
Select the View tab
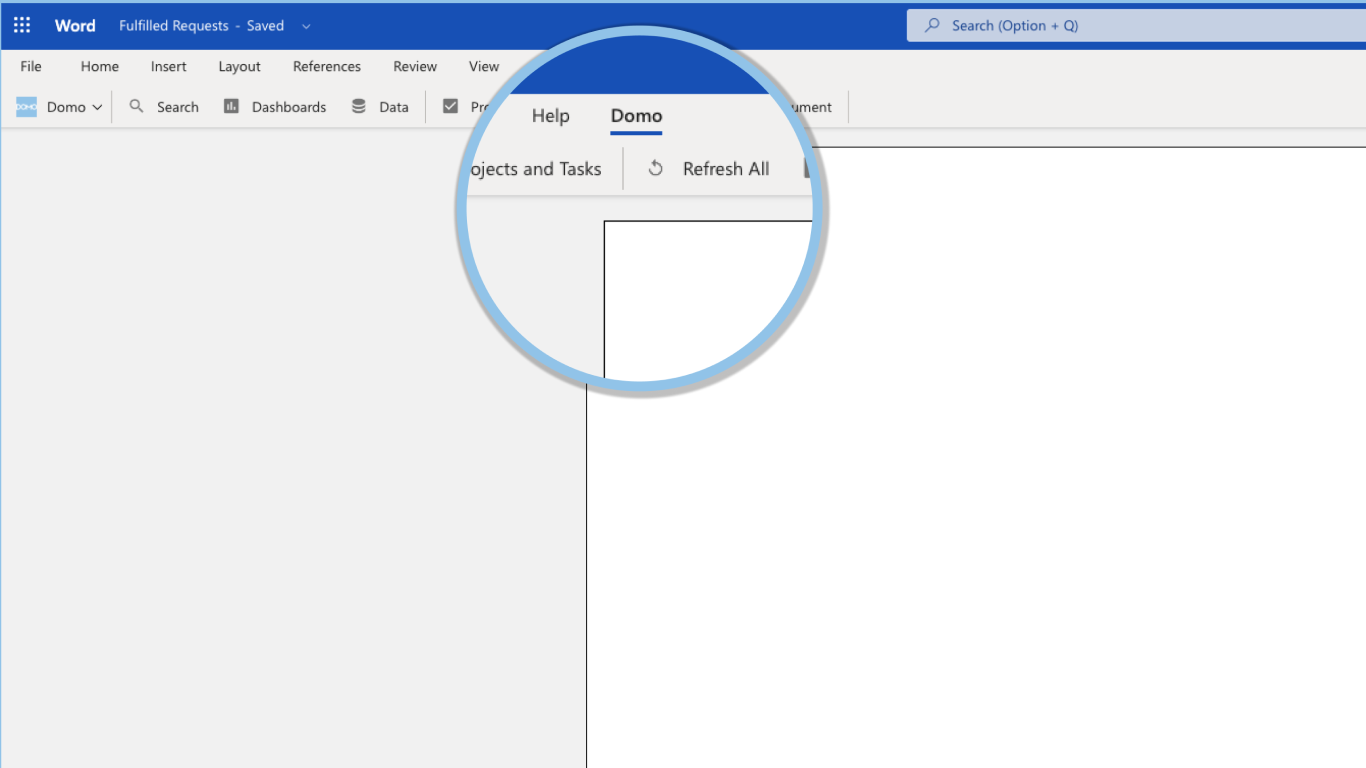click(484, 66)
